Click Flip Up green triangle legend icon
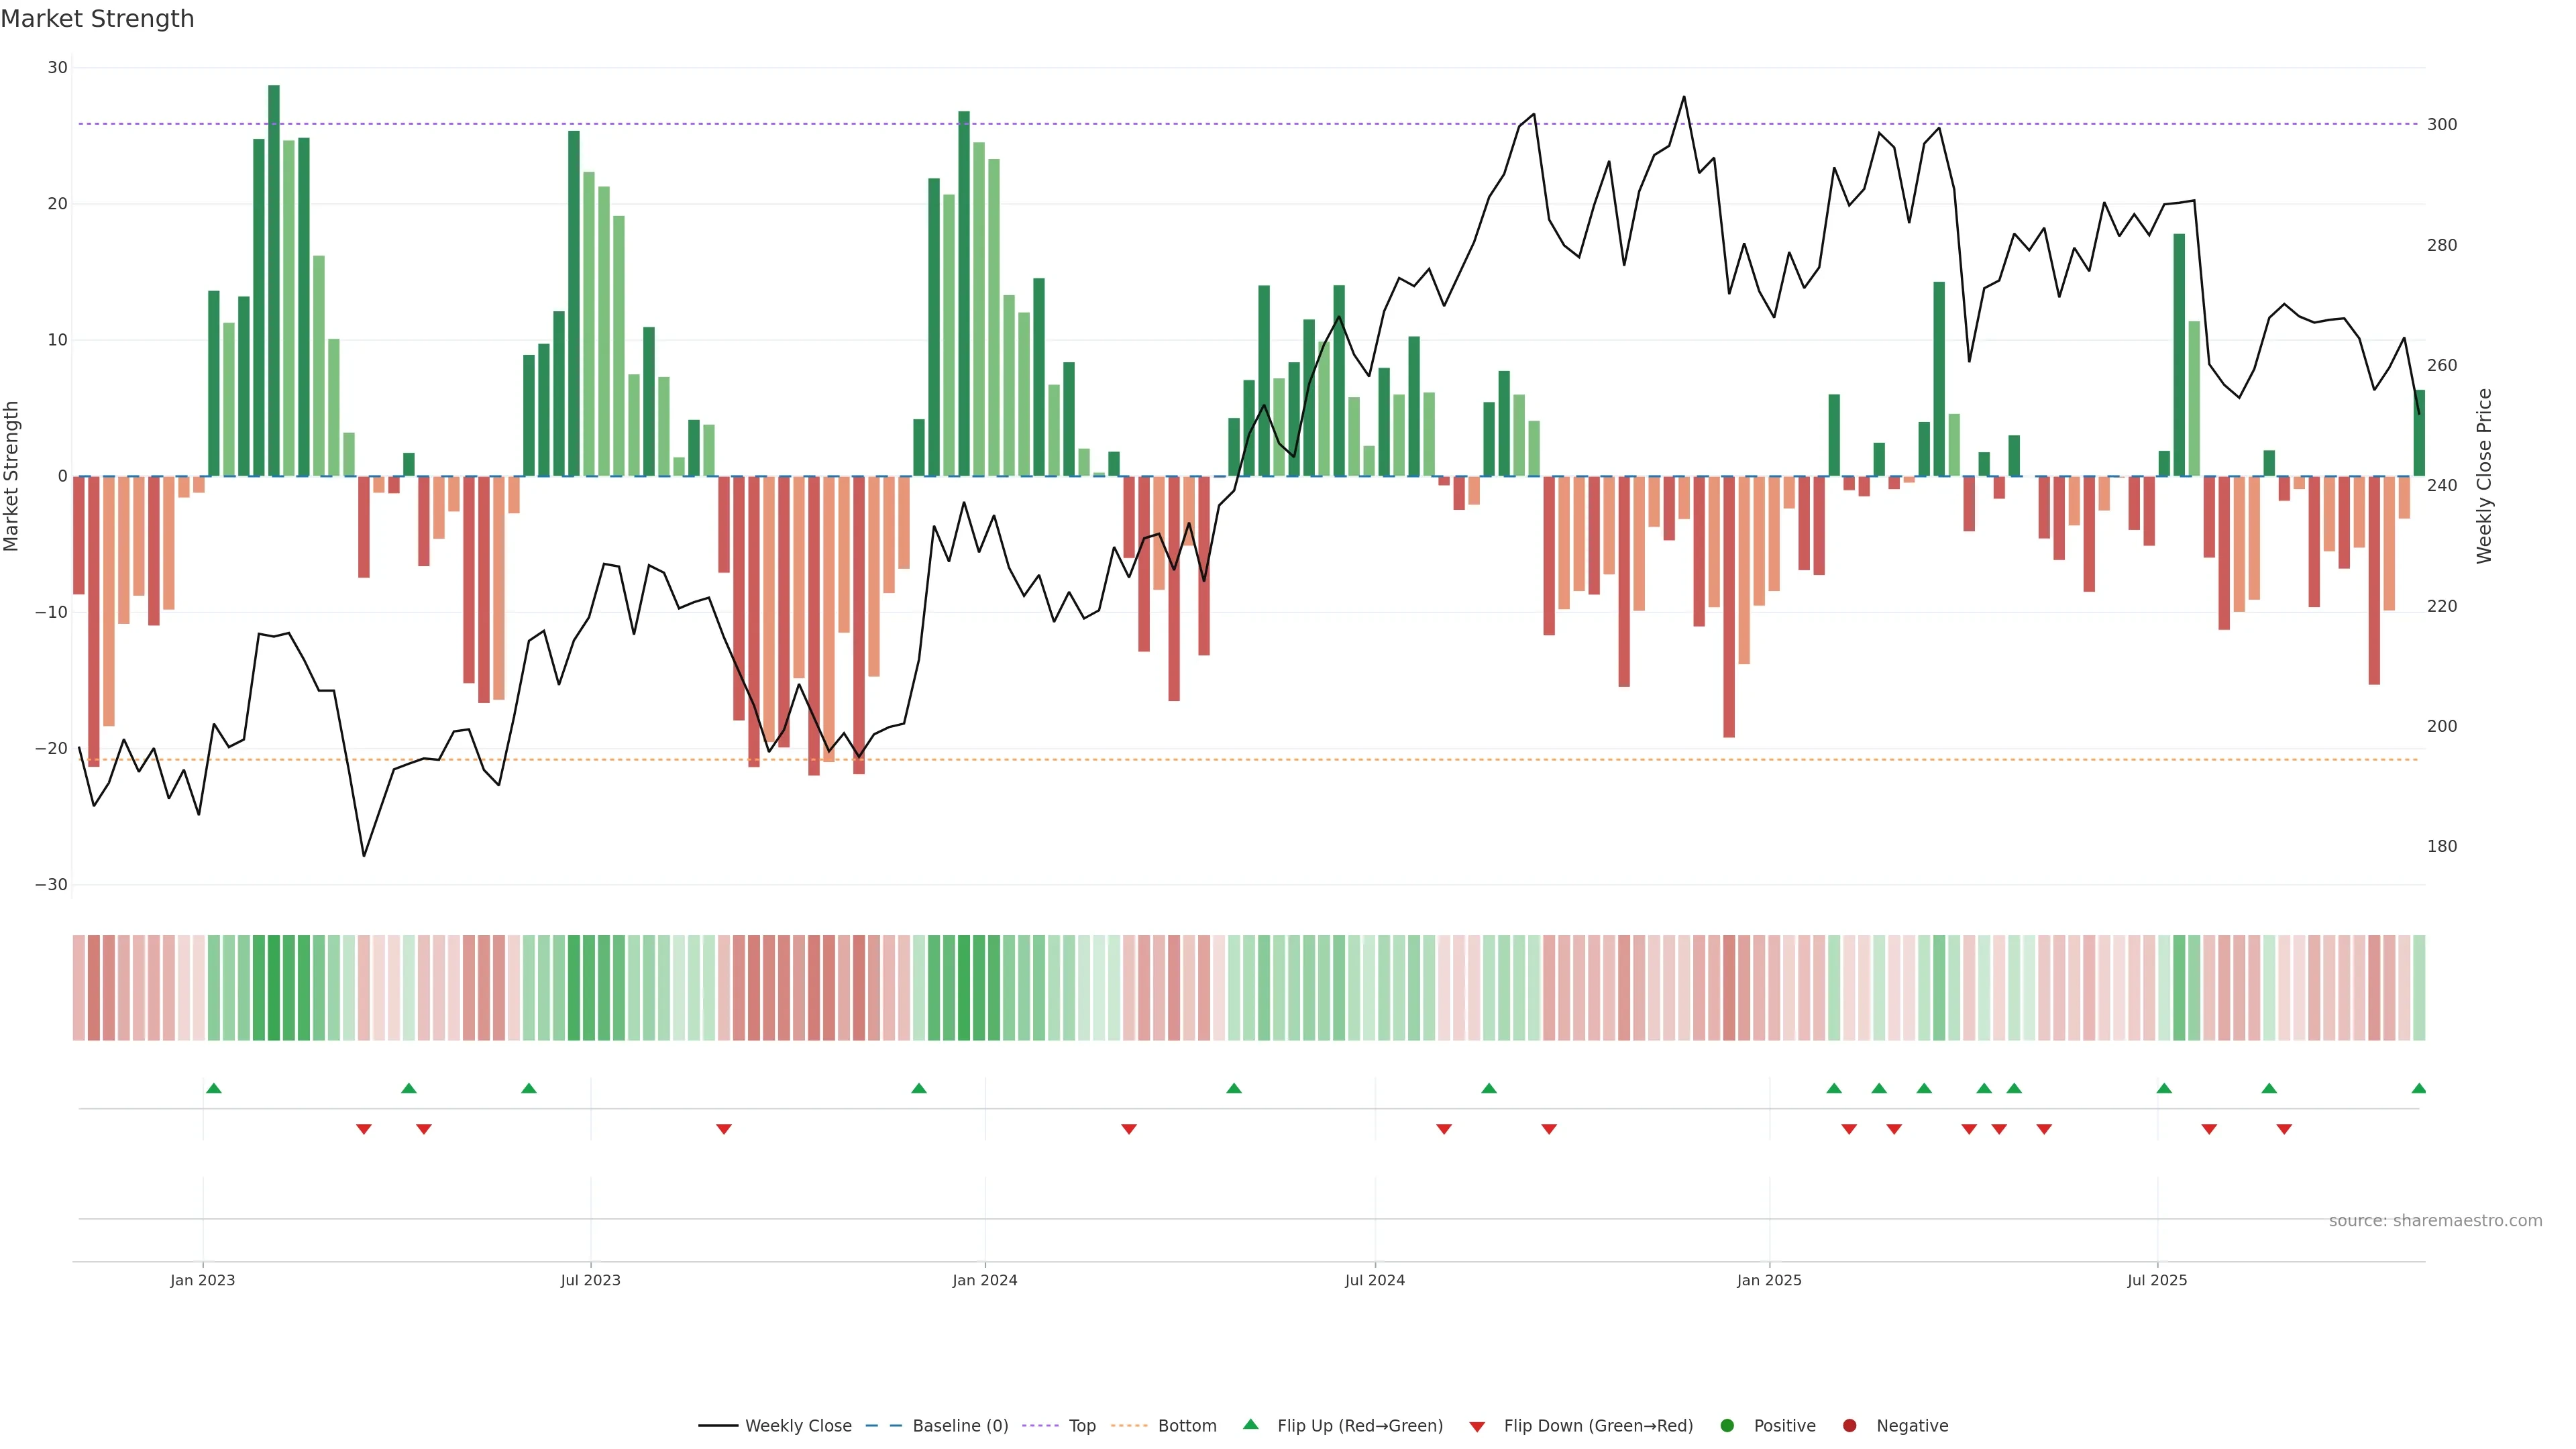This screenshot has width=2576, height=1449. click(x=1250, y=1425)
